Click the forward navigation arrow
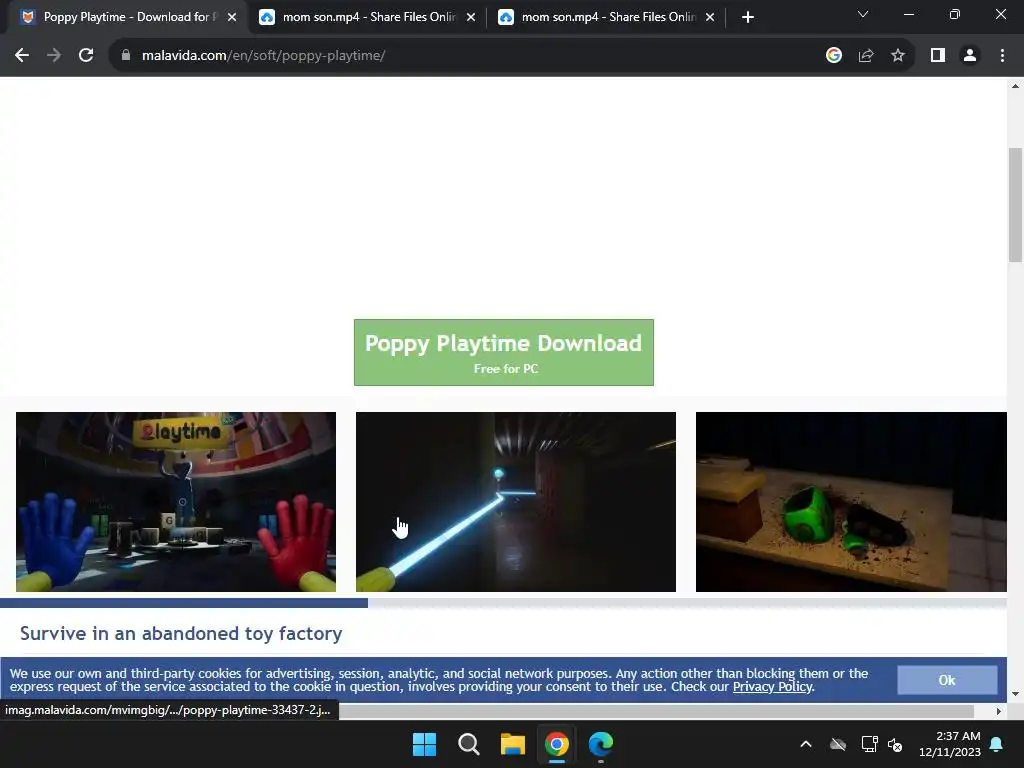The height and width of the screenshot is (768, 1024). pos(54,56)
